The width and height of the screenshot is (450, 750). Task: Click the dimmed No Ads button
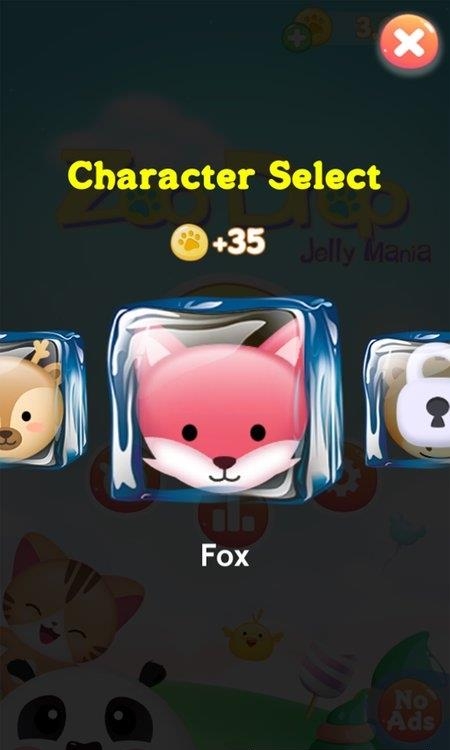point(409,710)
